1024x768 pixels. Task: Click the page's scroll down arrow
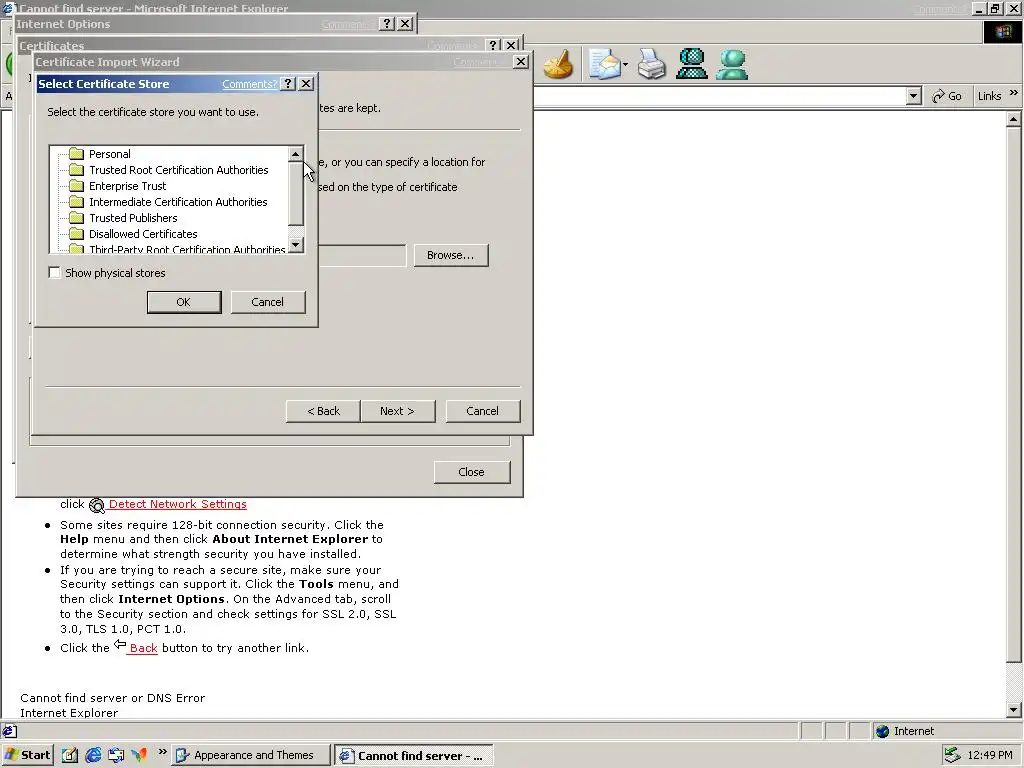[x=1014, y=709]
